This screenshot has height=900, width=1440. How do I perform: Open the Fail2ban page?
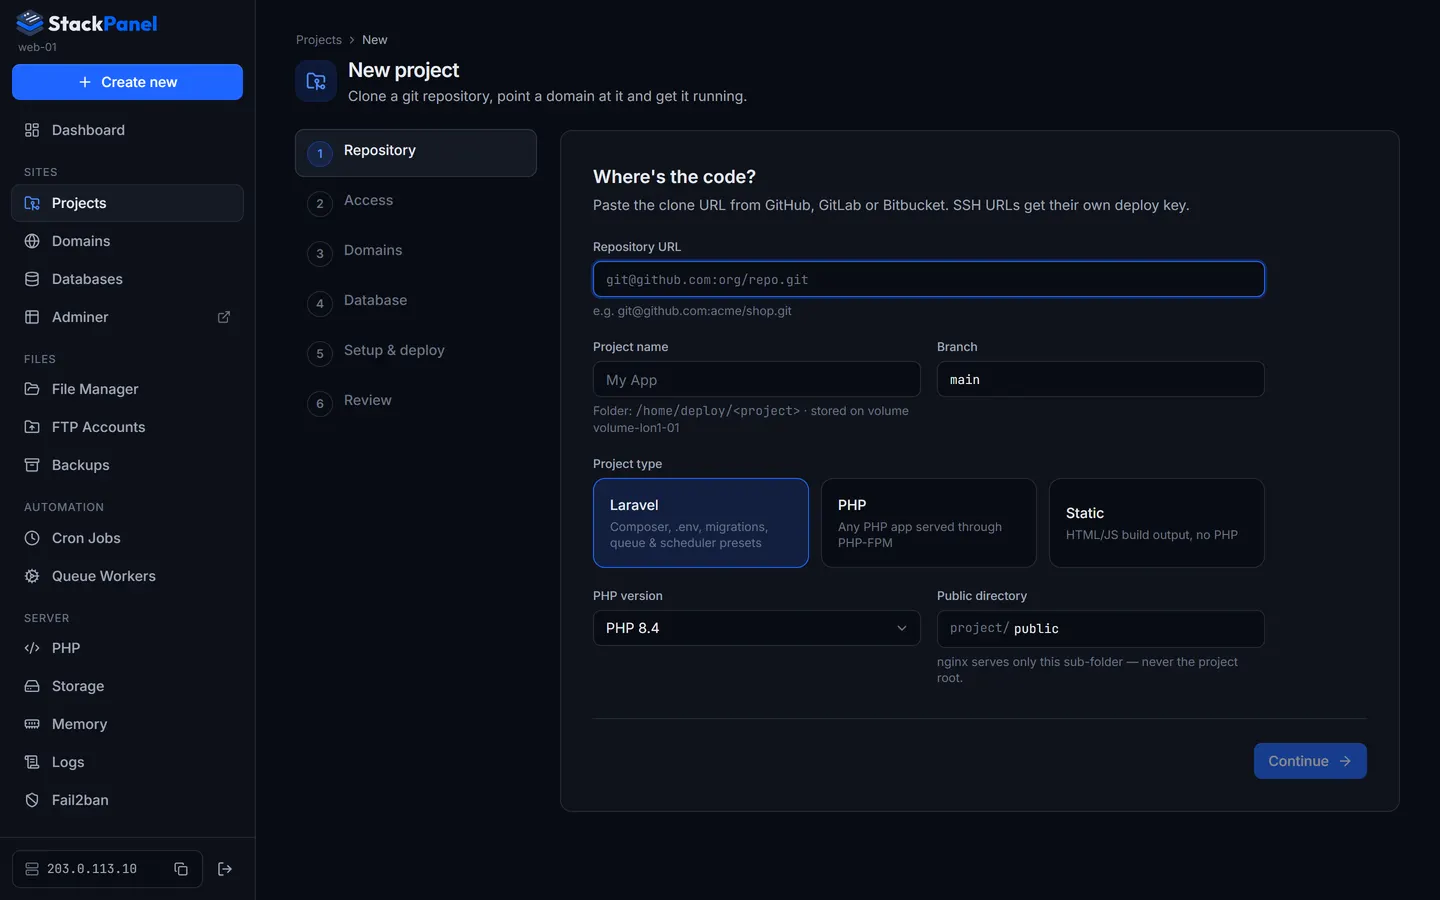coord(127,800)
